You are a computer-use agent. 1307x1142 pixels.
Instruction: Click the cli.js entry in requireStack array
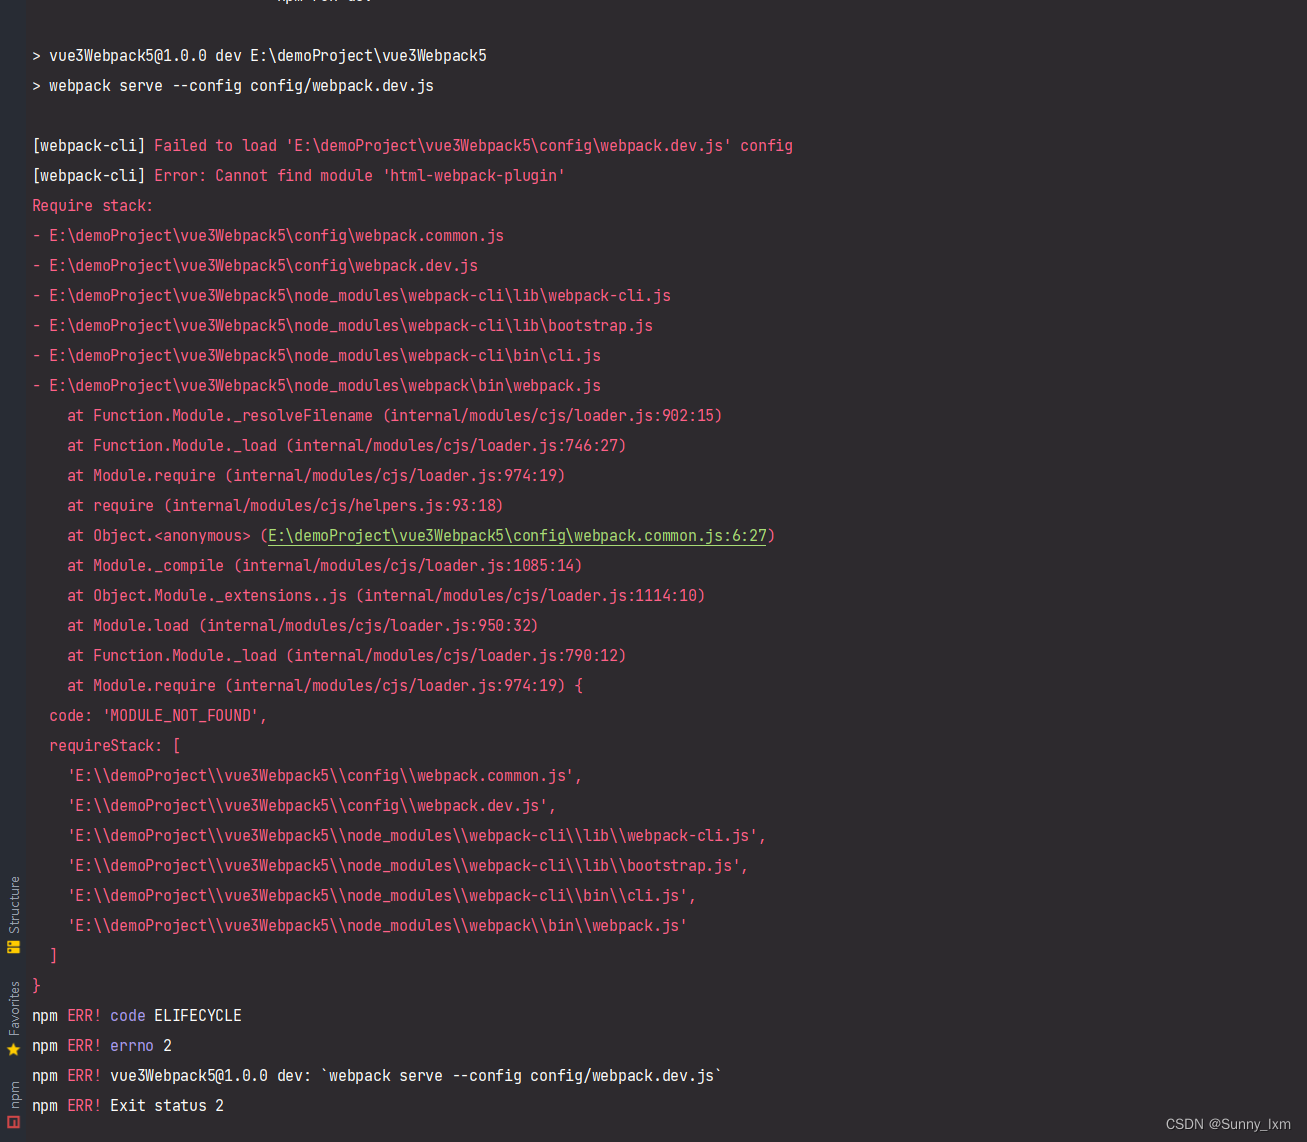point(380,895)
